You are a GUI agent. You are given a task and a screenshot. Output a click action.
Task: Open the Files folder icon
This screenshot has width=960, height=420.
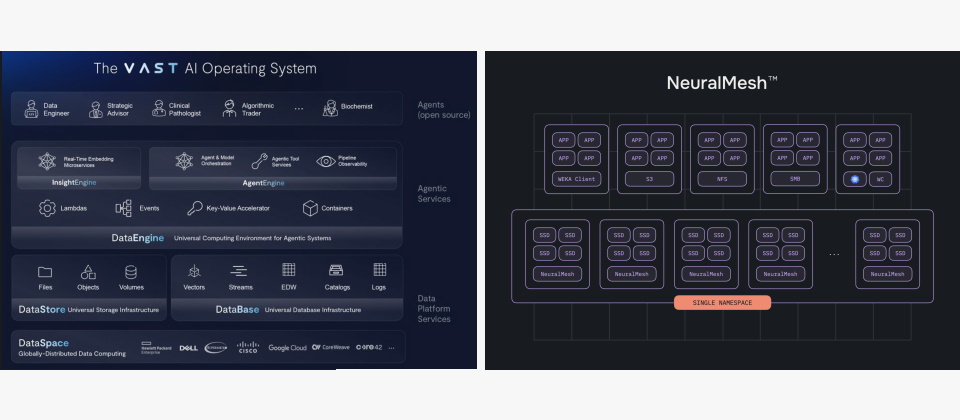45,271
